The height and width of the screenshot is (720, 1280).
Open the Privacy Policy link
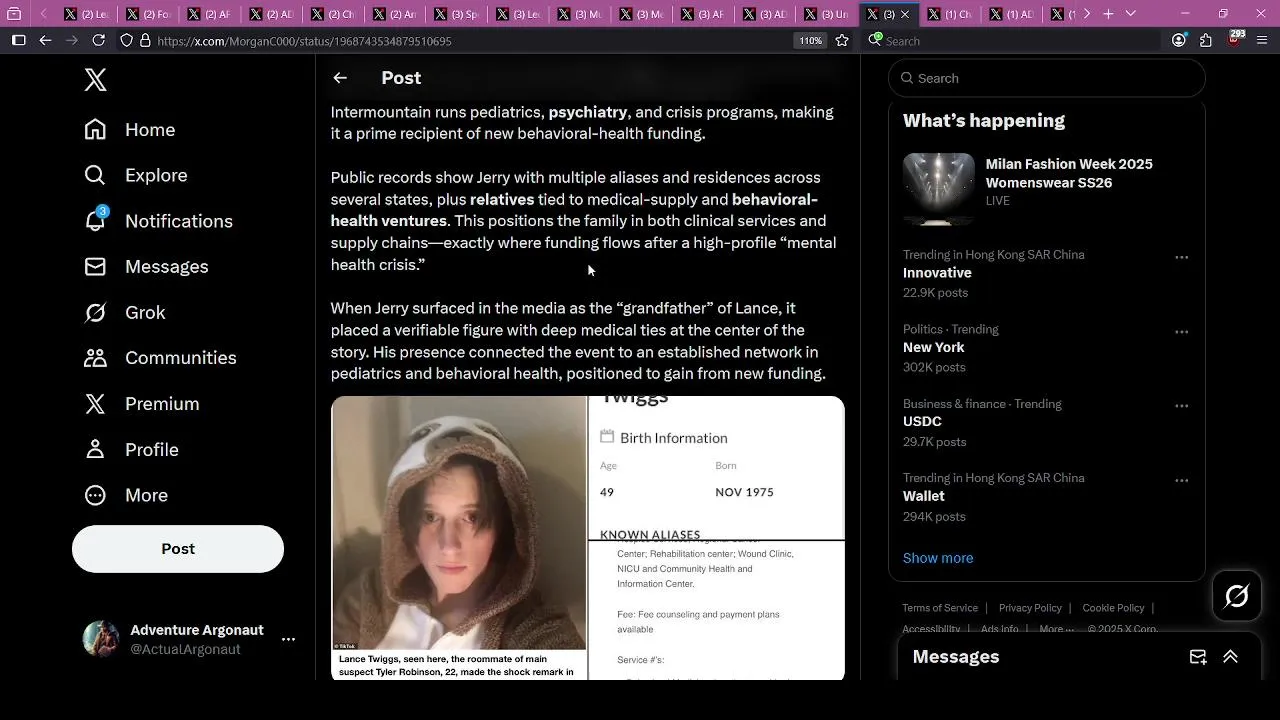click(x=1030, y=608)
